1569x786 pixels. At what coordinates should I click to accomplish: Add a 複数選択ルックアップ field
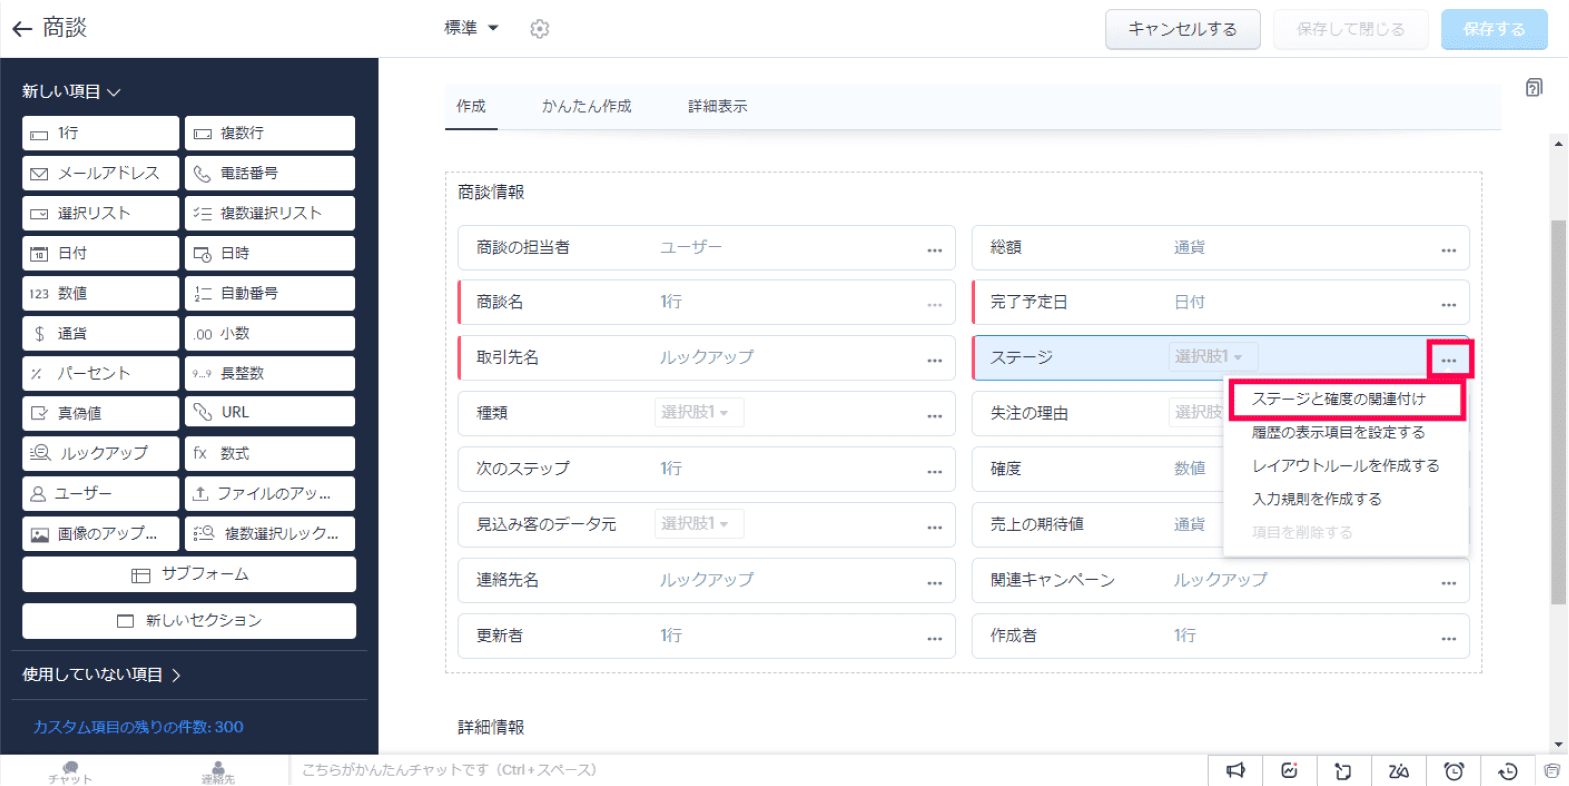[270, 533]
